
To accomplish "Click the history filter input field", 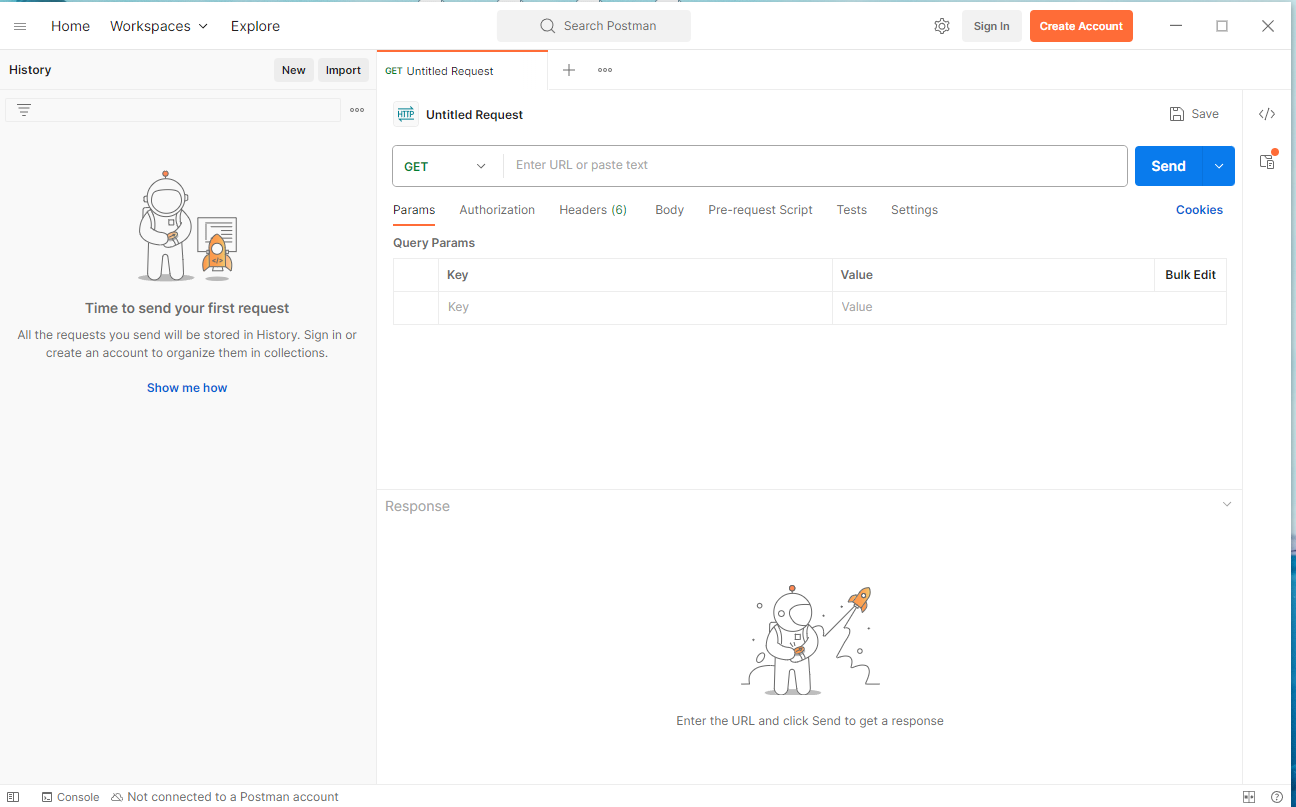I will point(173,110).
